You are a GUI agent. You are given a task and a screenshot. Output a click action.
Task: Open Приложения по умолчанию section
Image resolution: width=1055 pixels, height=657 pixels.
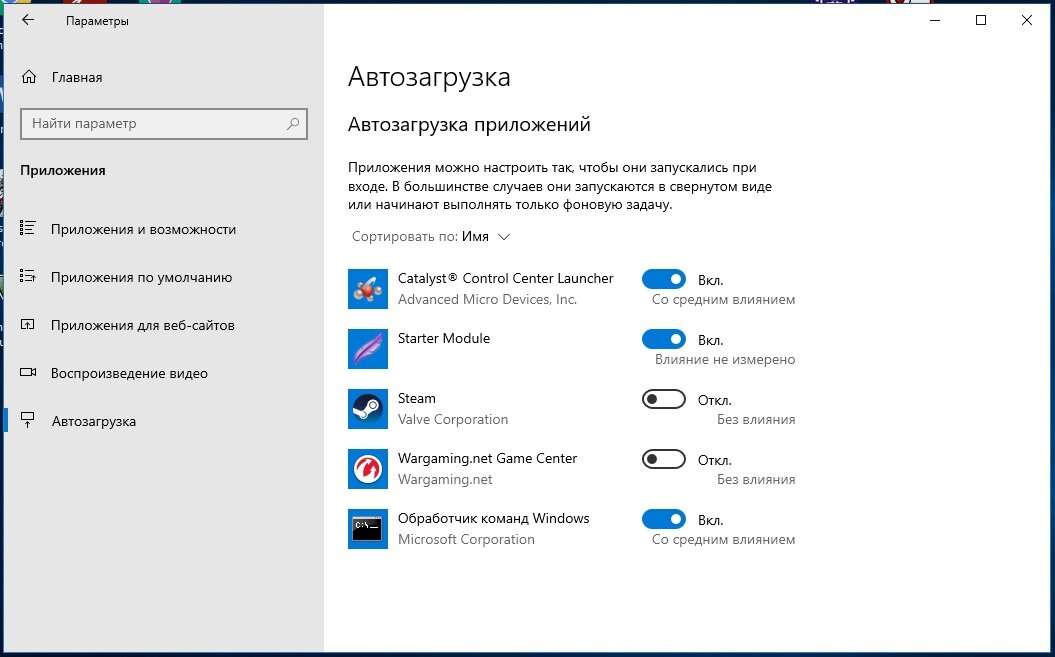[141, 277]
